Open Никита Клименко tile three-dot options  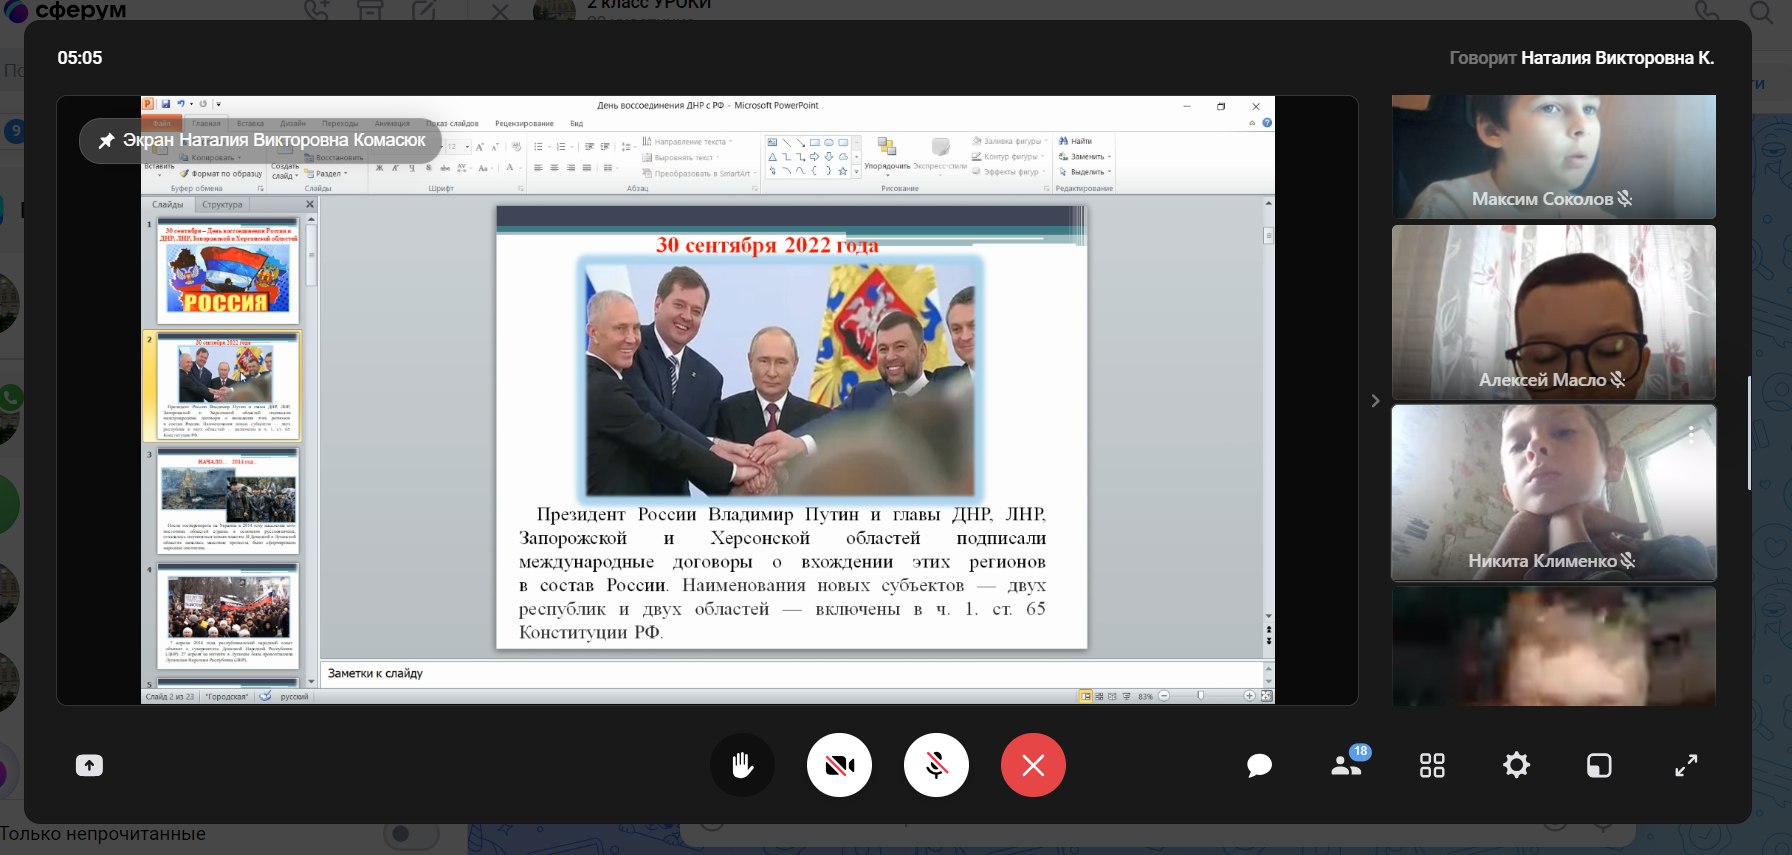(1691, 434)
